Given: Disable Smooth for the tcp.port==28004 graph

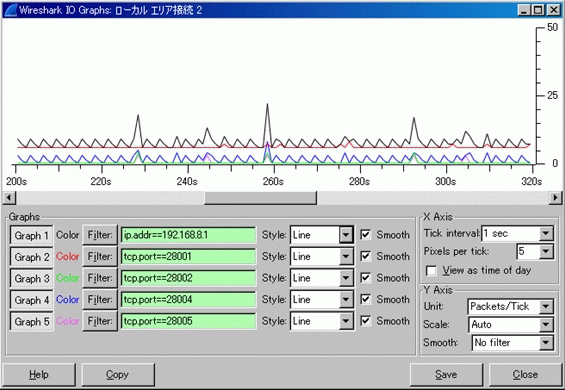Looking at the screenshot, I should pyautogui.click(x=365, y=299).
